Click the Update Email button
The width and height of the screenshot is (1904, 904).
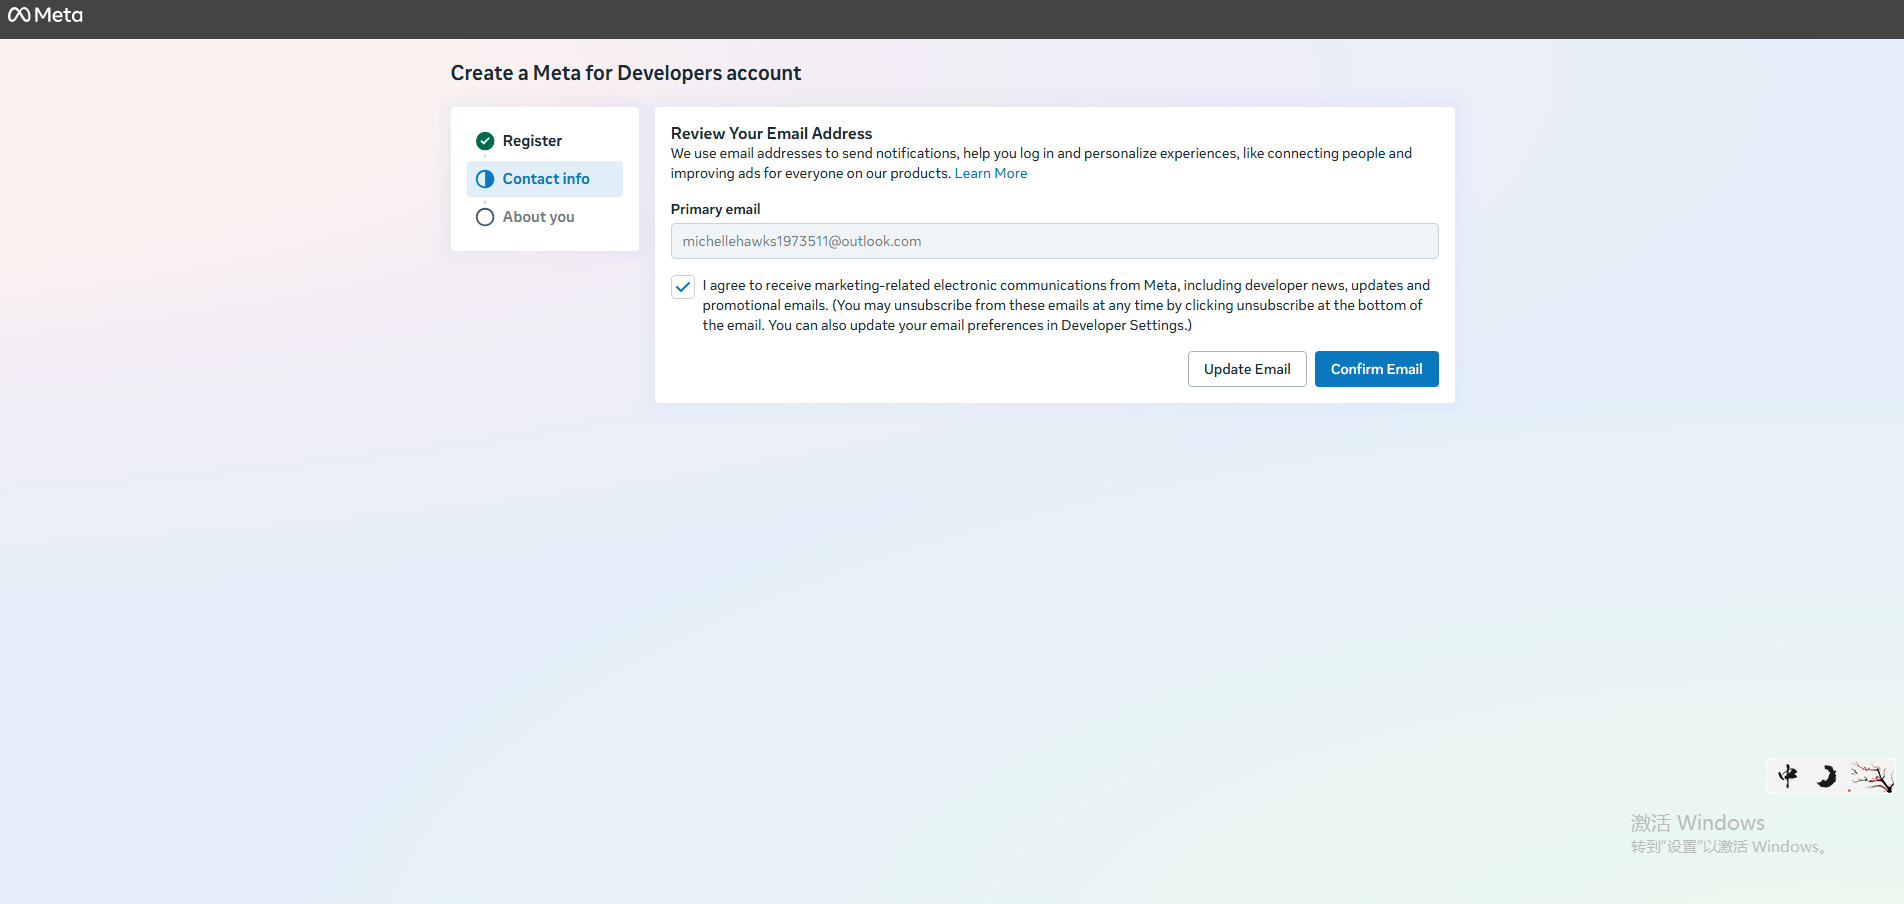pos(1247,369)
